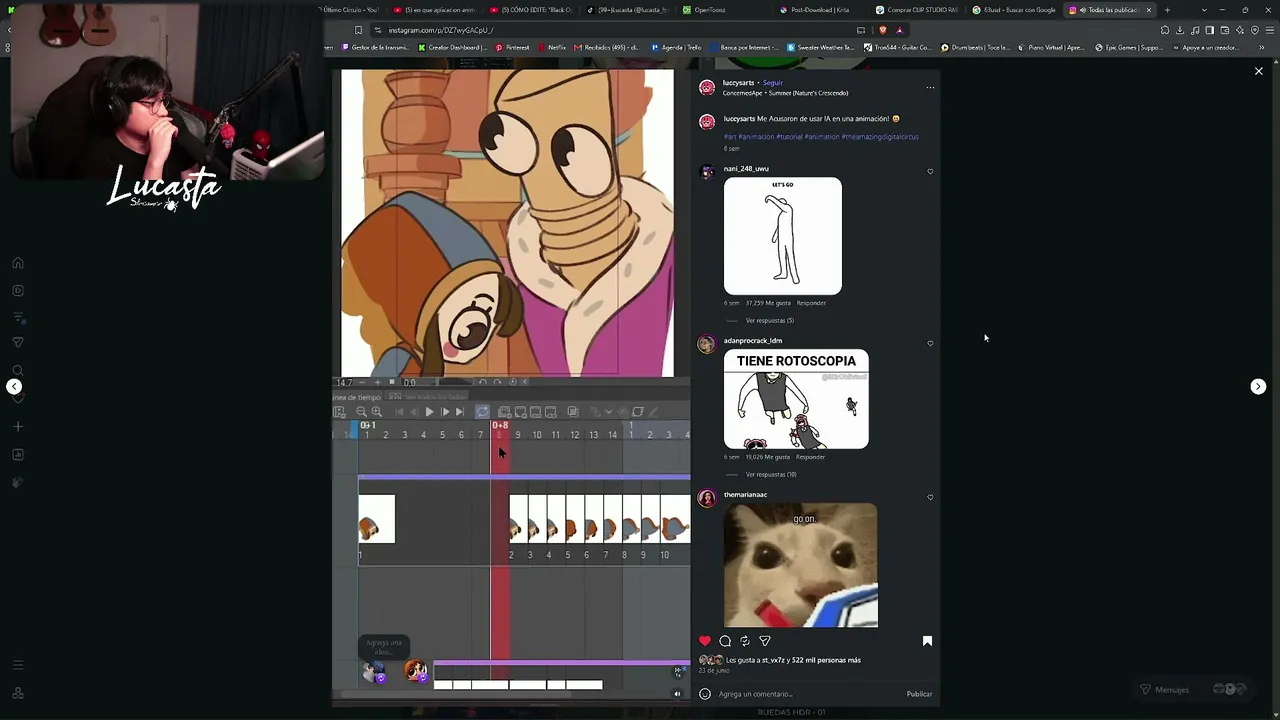View the LET'S GO comment GIF
Viewport: 1280px width, 720px height.
pos(783,236)
